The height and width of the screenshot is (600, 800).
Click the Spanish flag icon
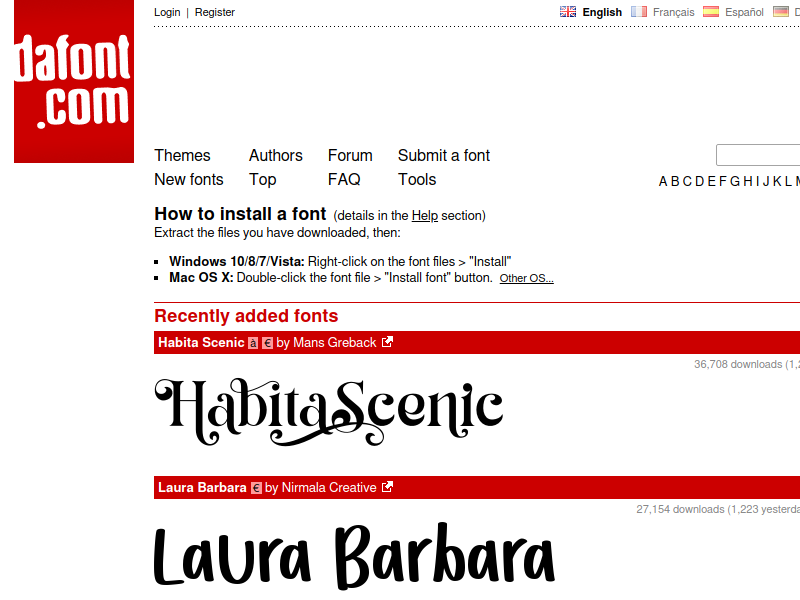(x=711, y=12)
